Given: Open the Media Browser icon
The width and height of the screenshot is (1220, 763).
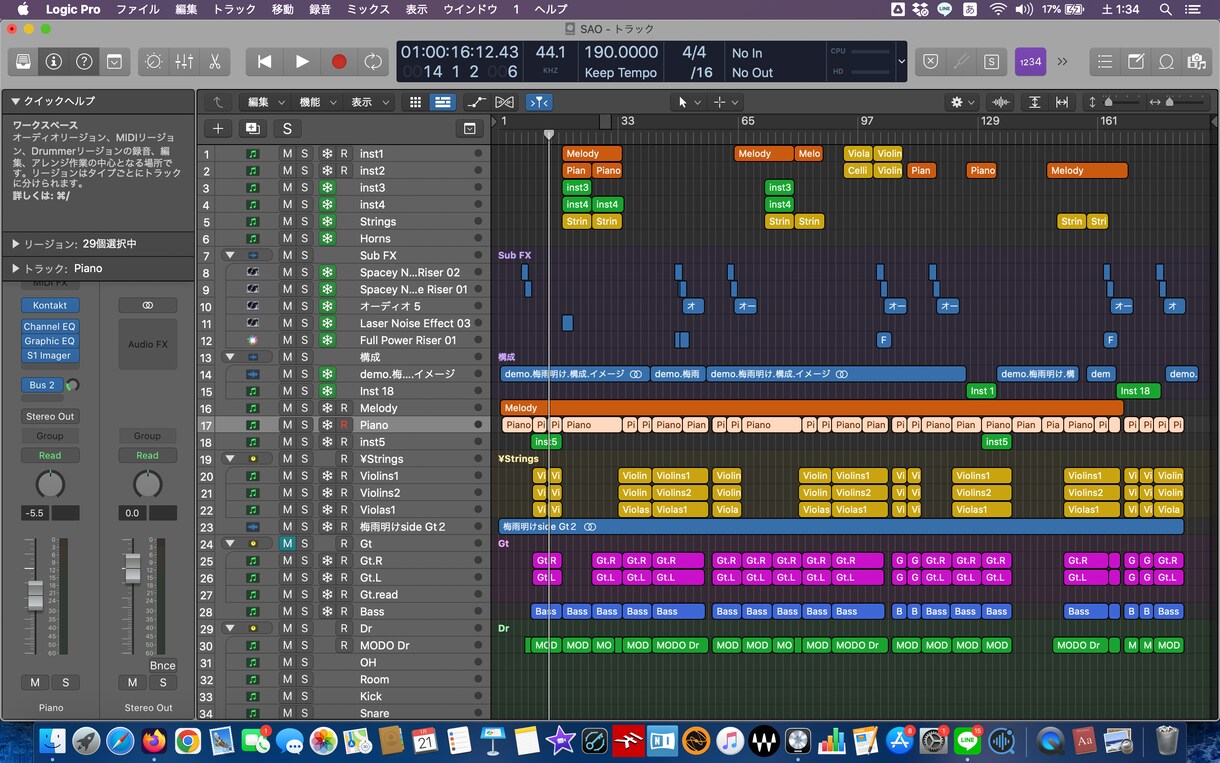Looking at the screenshot, I should point(1196,62).
